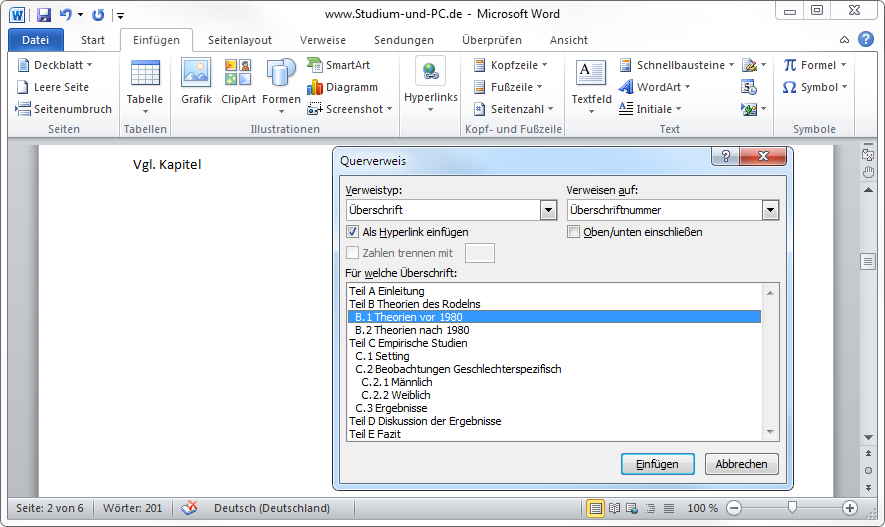Click the Zahlen trennen mit input field
The image size is (885, 527).
[x=480, y=253]
